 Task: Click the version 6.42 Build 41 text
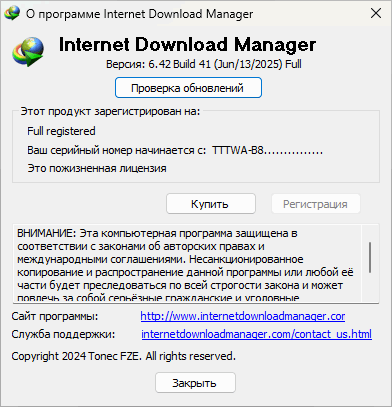(204, 64)
